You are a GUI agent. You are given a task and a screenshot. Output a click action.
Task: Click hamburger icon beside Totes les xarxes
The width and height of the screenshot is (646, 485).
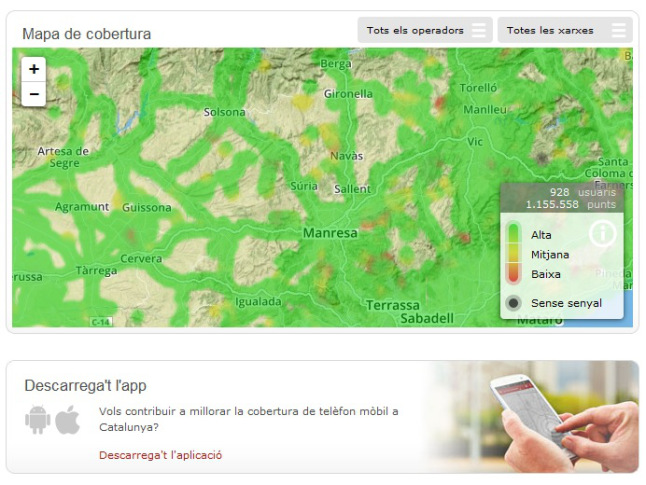coord(619,31)
